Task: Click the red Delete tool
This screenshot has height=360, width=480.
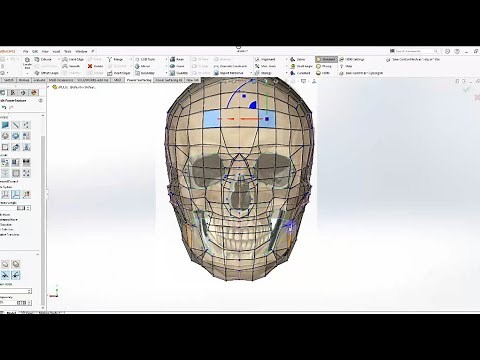Action: point(95,66)
